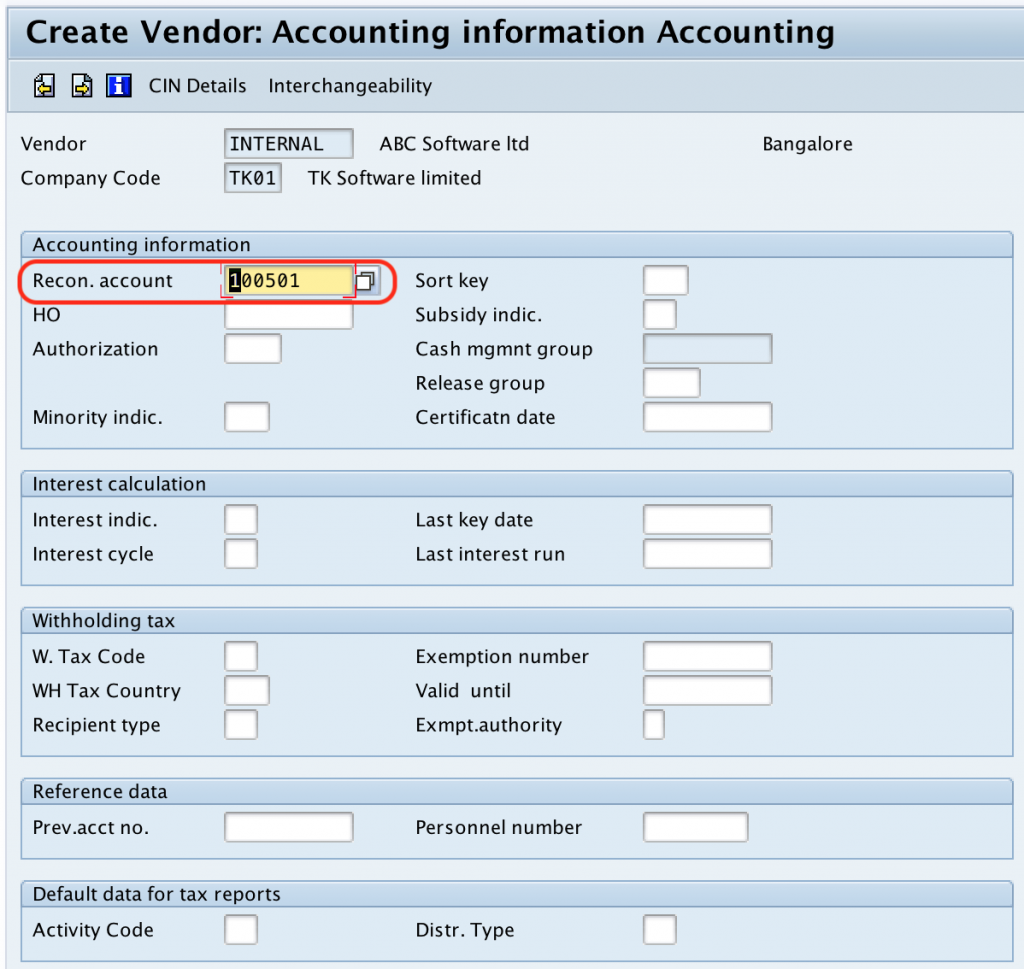The image size is (1024, 969).
Task: Click the Minority indic. checkbox field
Action: coord(246,417)
